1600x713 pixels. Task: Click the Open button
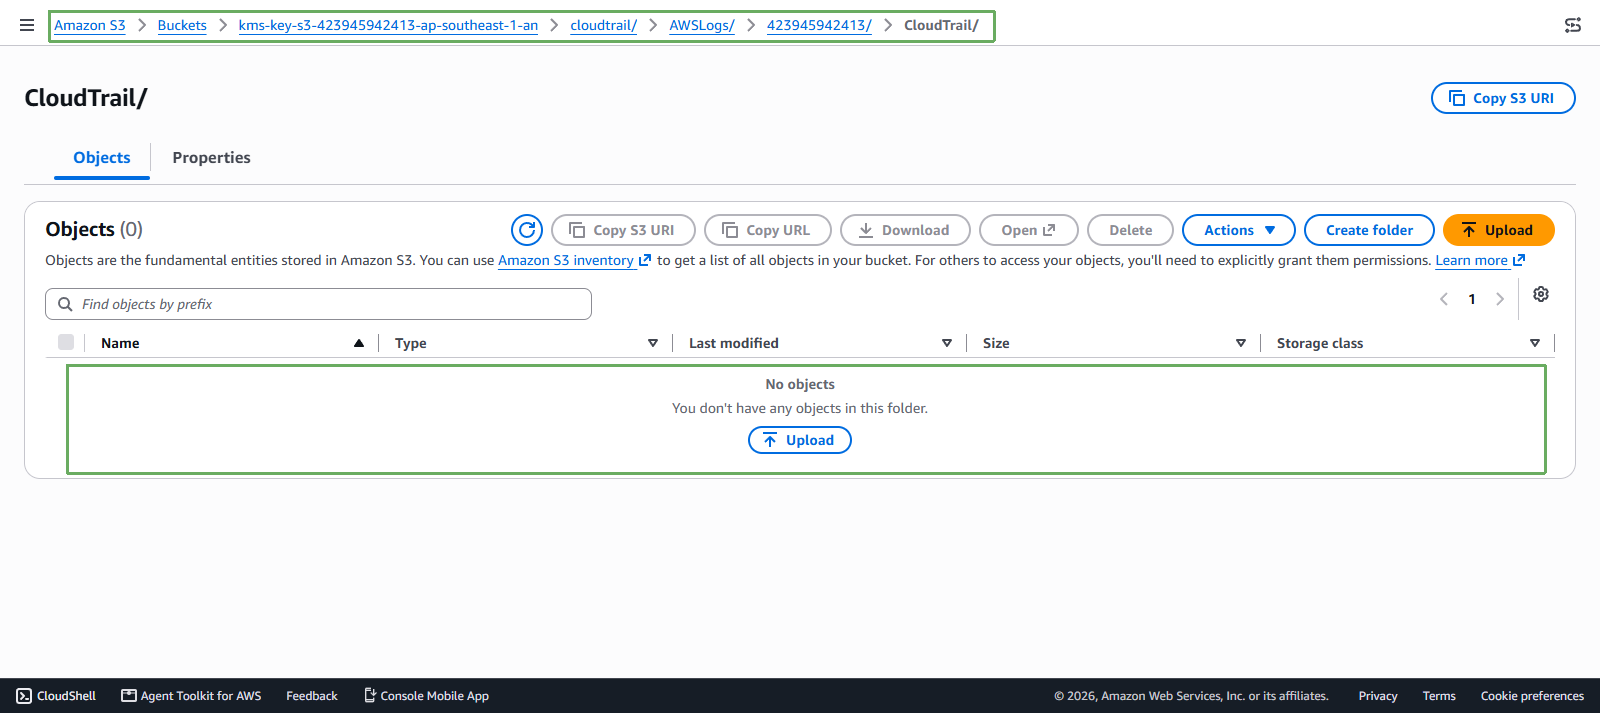1029,230
